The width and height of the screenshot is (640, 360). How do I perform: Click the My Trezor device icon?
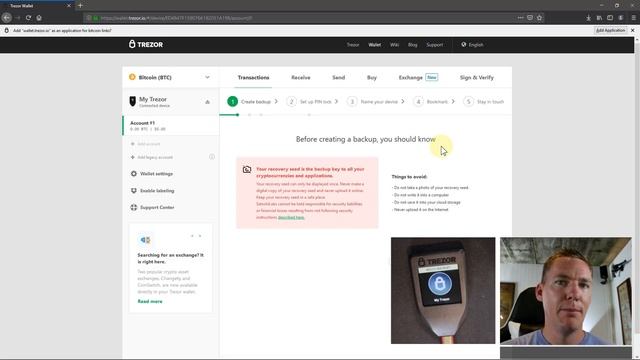point(133,101)
